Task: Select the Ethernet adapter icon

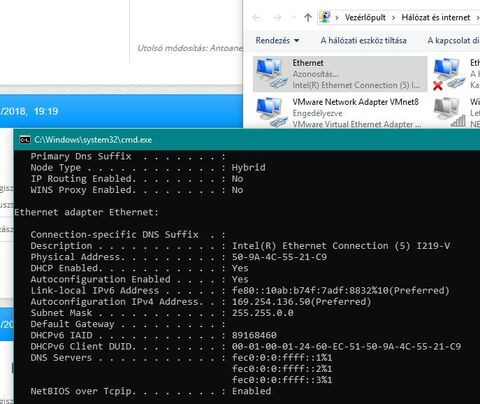Action: (x=272, y=74)
